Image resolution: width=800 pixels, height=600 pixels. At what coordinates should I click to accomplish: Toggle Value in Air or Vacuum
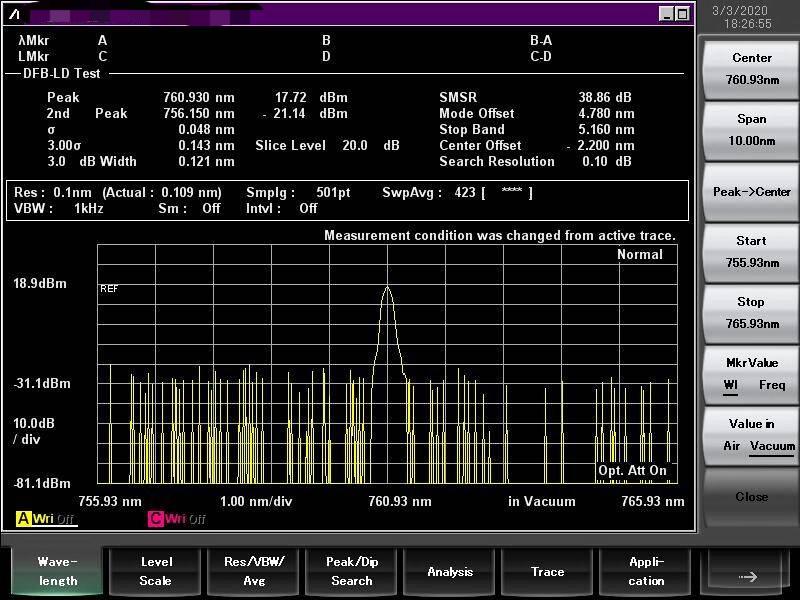tap(752, 435)
